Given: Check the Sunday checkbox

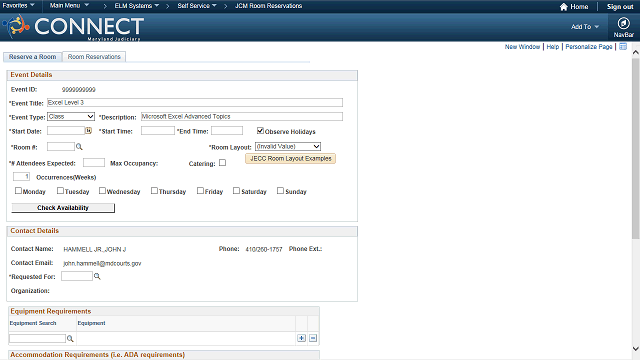Looking at the screenshot, I should (280, 191).
